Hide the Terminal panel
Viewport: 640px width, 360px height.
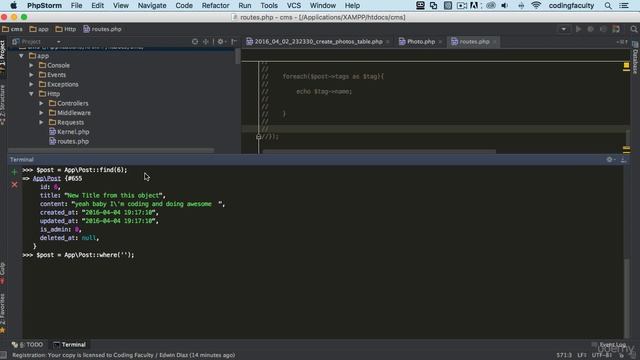pyautogui.click(x=623, y=160)
